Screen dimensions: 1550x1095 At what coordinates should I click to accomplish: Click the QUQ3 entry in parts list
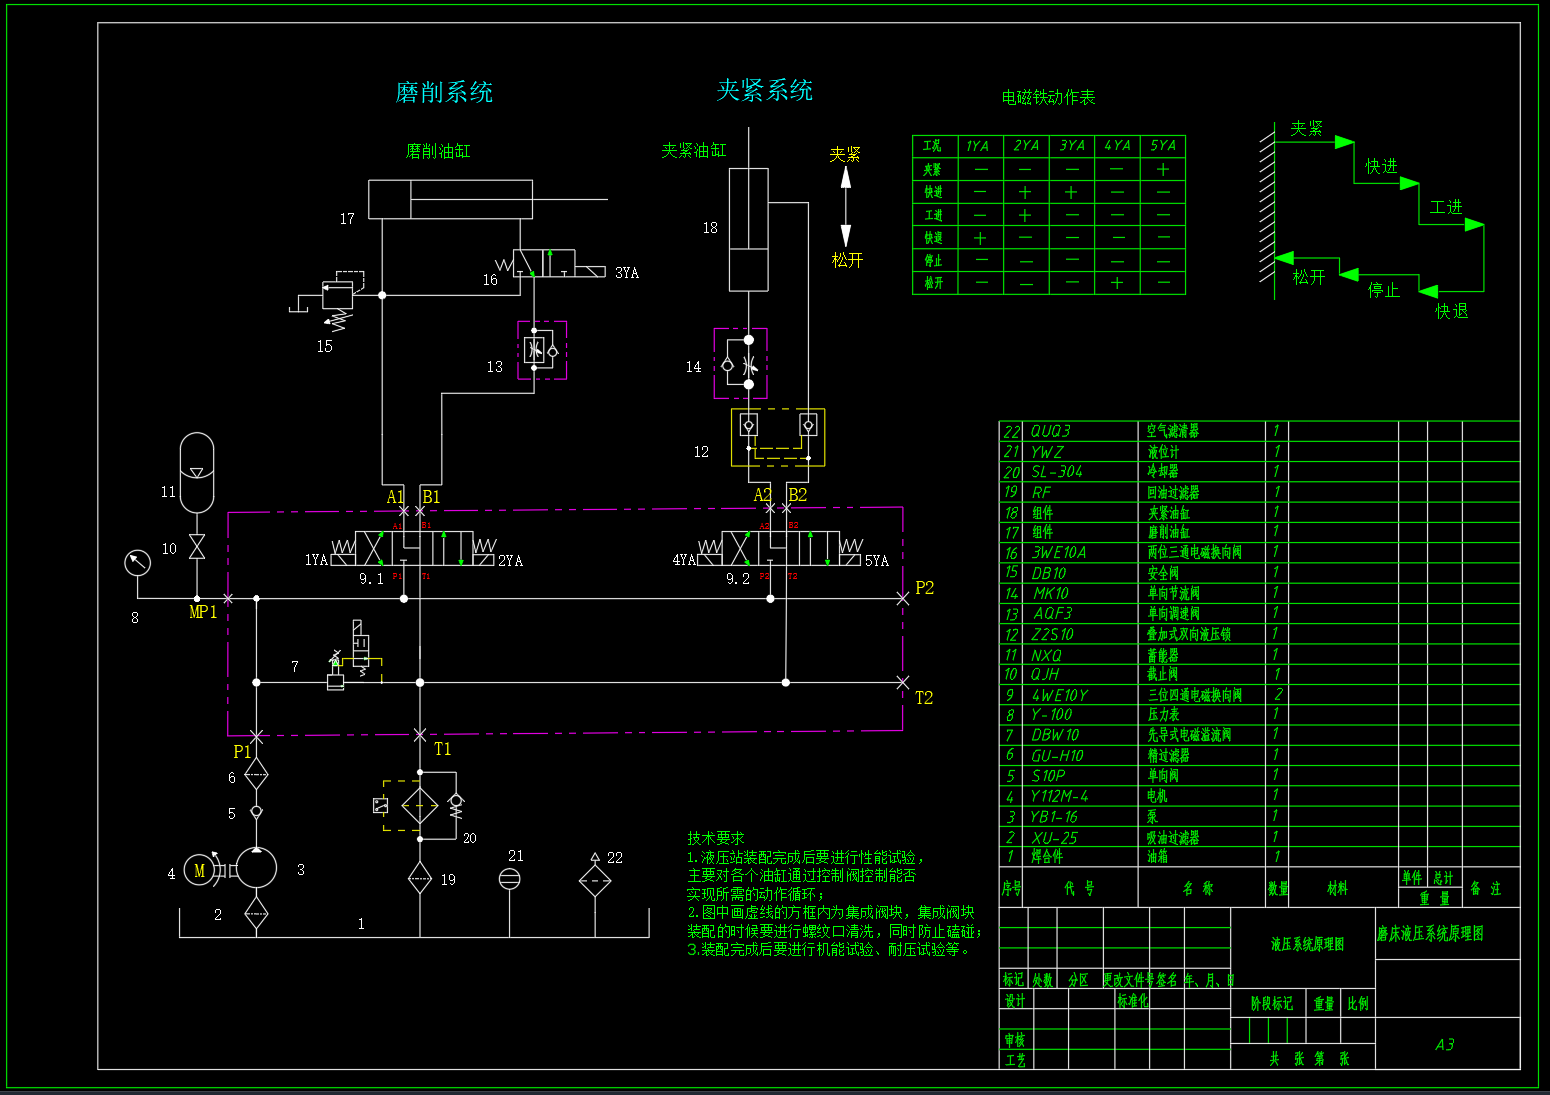point(1051,431)
